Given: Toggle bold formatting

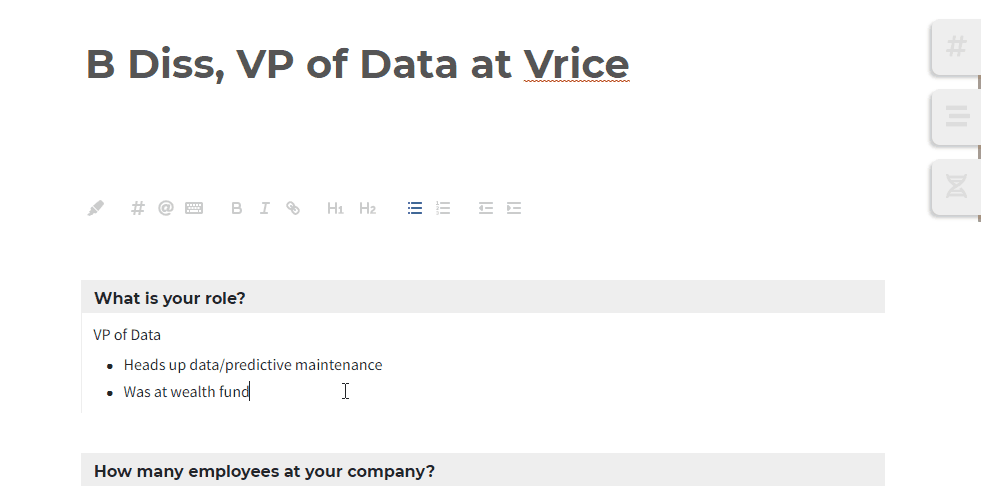Looking at the screenshot, I should pos(237,208).
